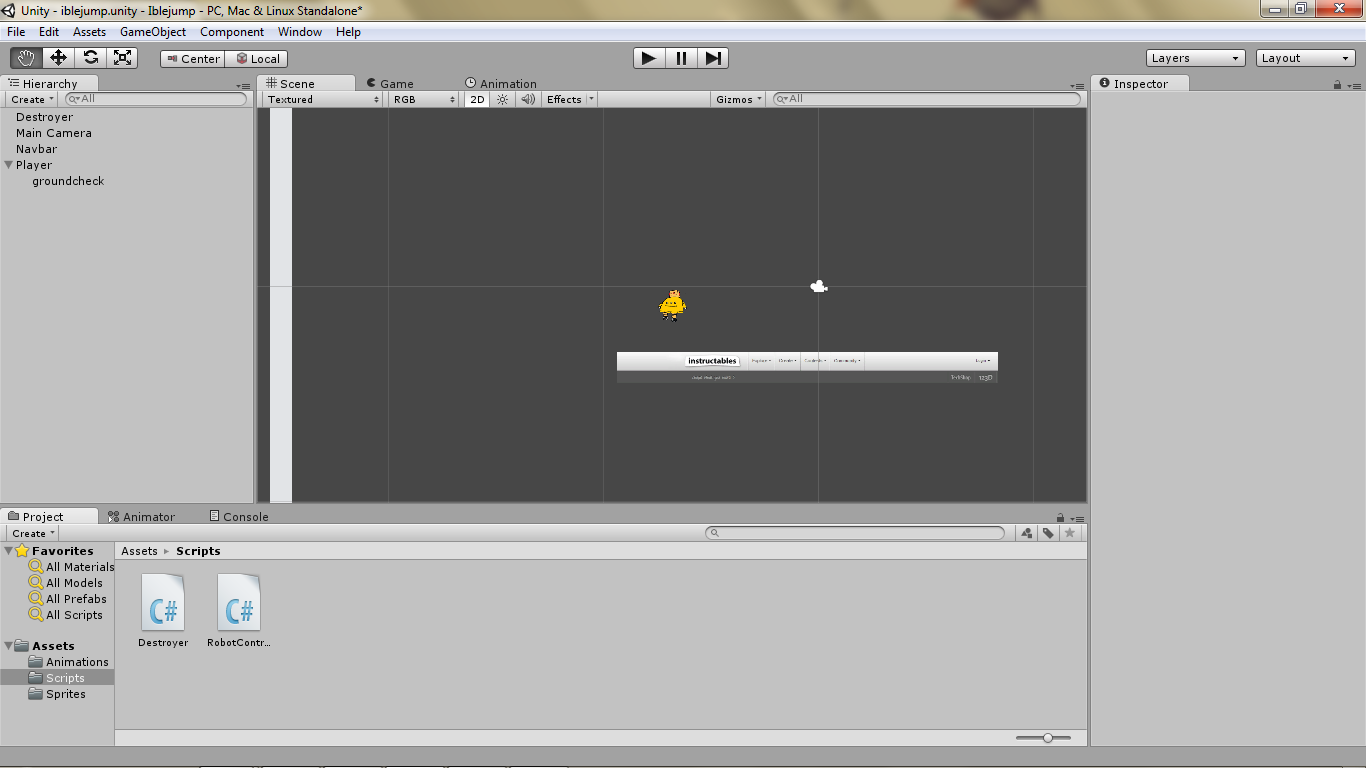This screenshot has height=768, width=1366.
Task: Open the Gizmos dropdown
Action: click(737, 99)
